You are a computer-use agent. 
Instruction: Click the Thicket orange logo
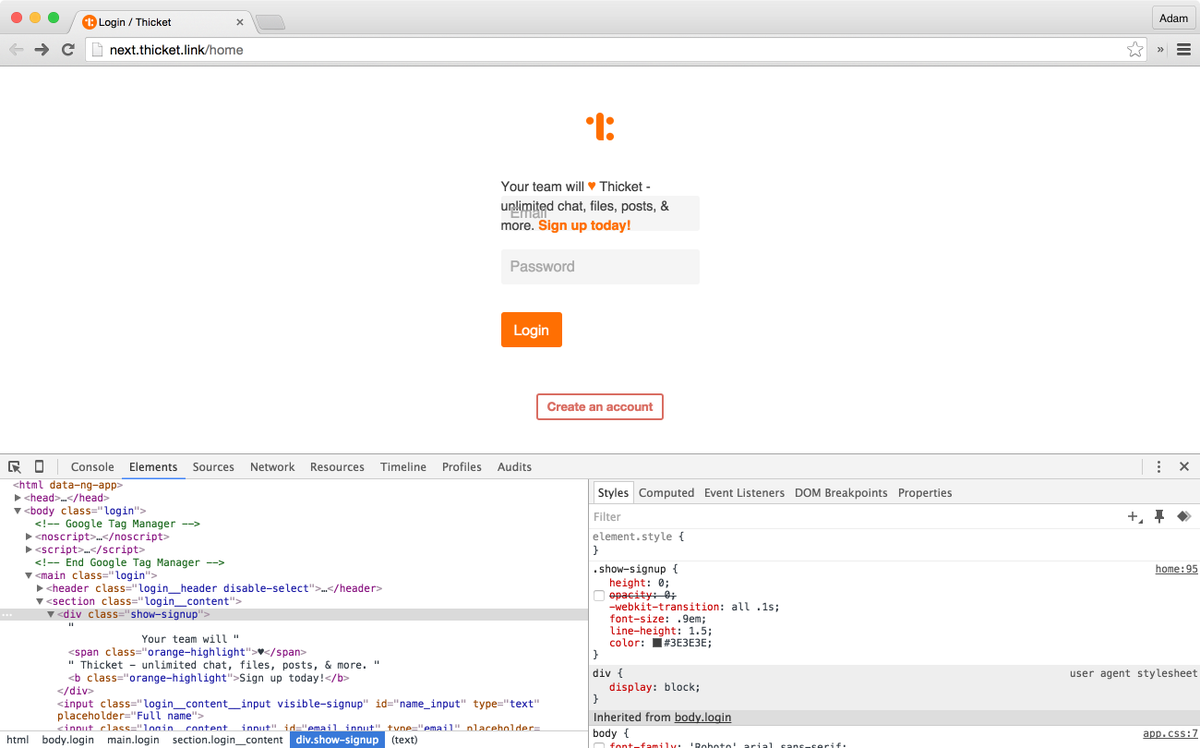600,127
